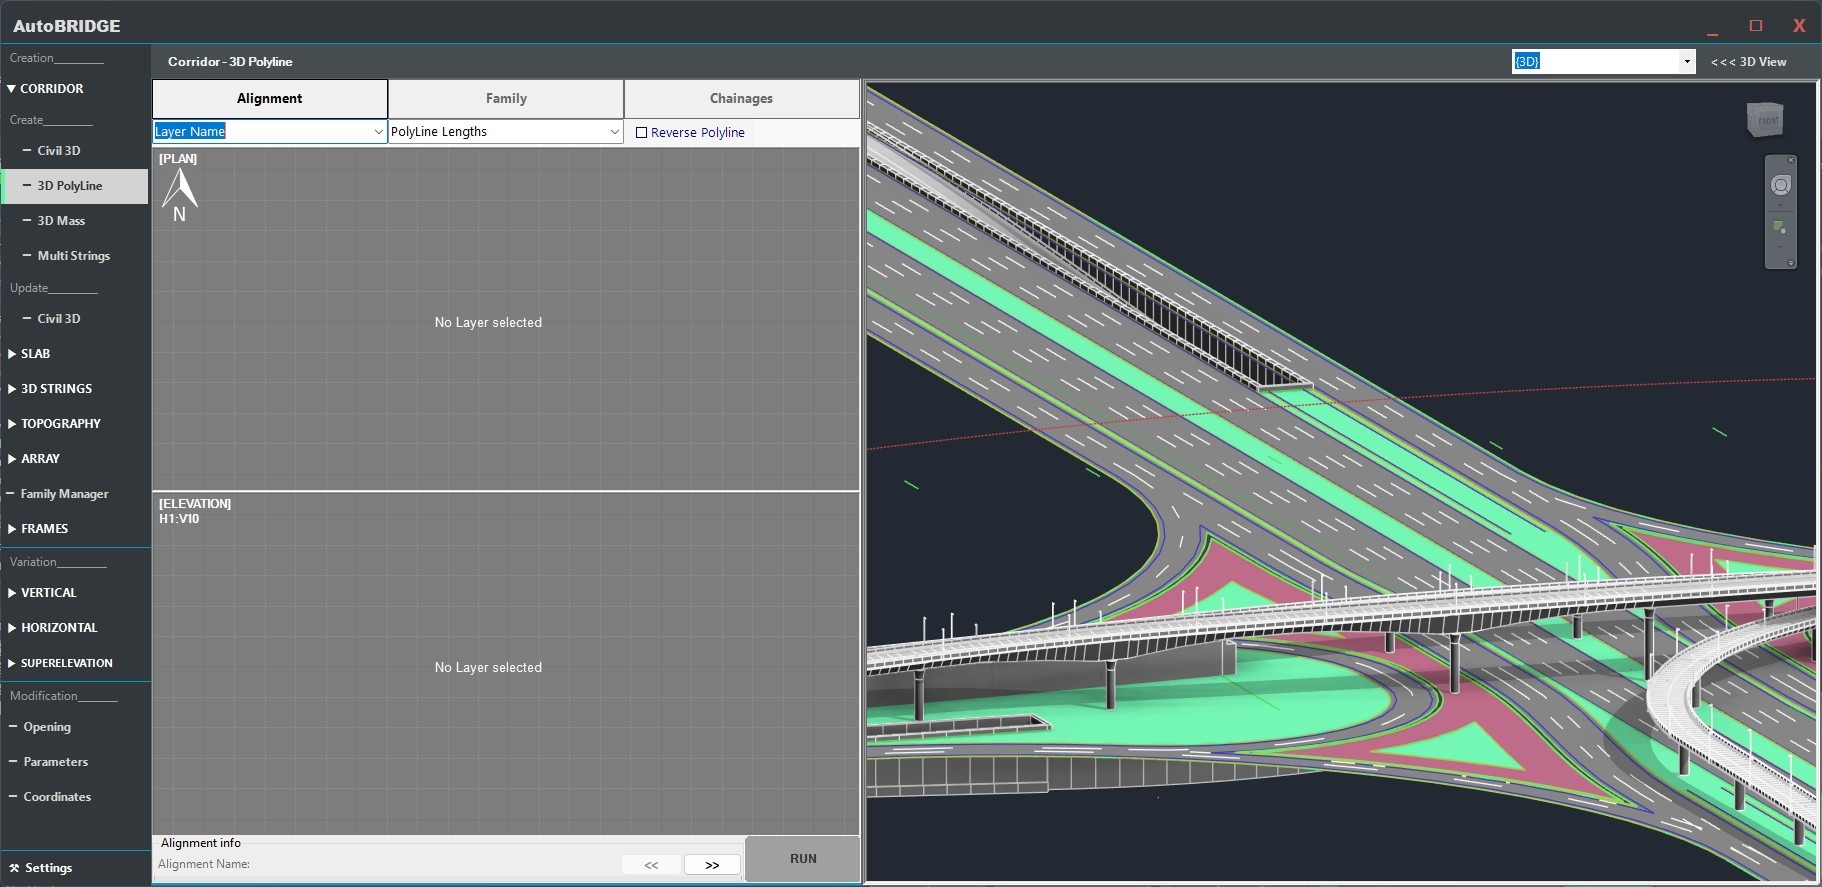
Task: Close the navigation bar with its X
Action: tap(1791, 160)
